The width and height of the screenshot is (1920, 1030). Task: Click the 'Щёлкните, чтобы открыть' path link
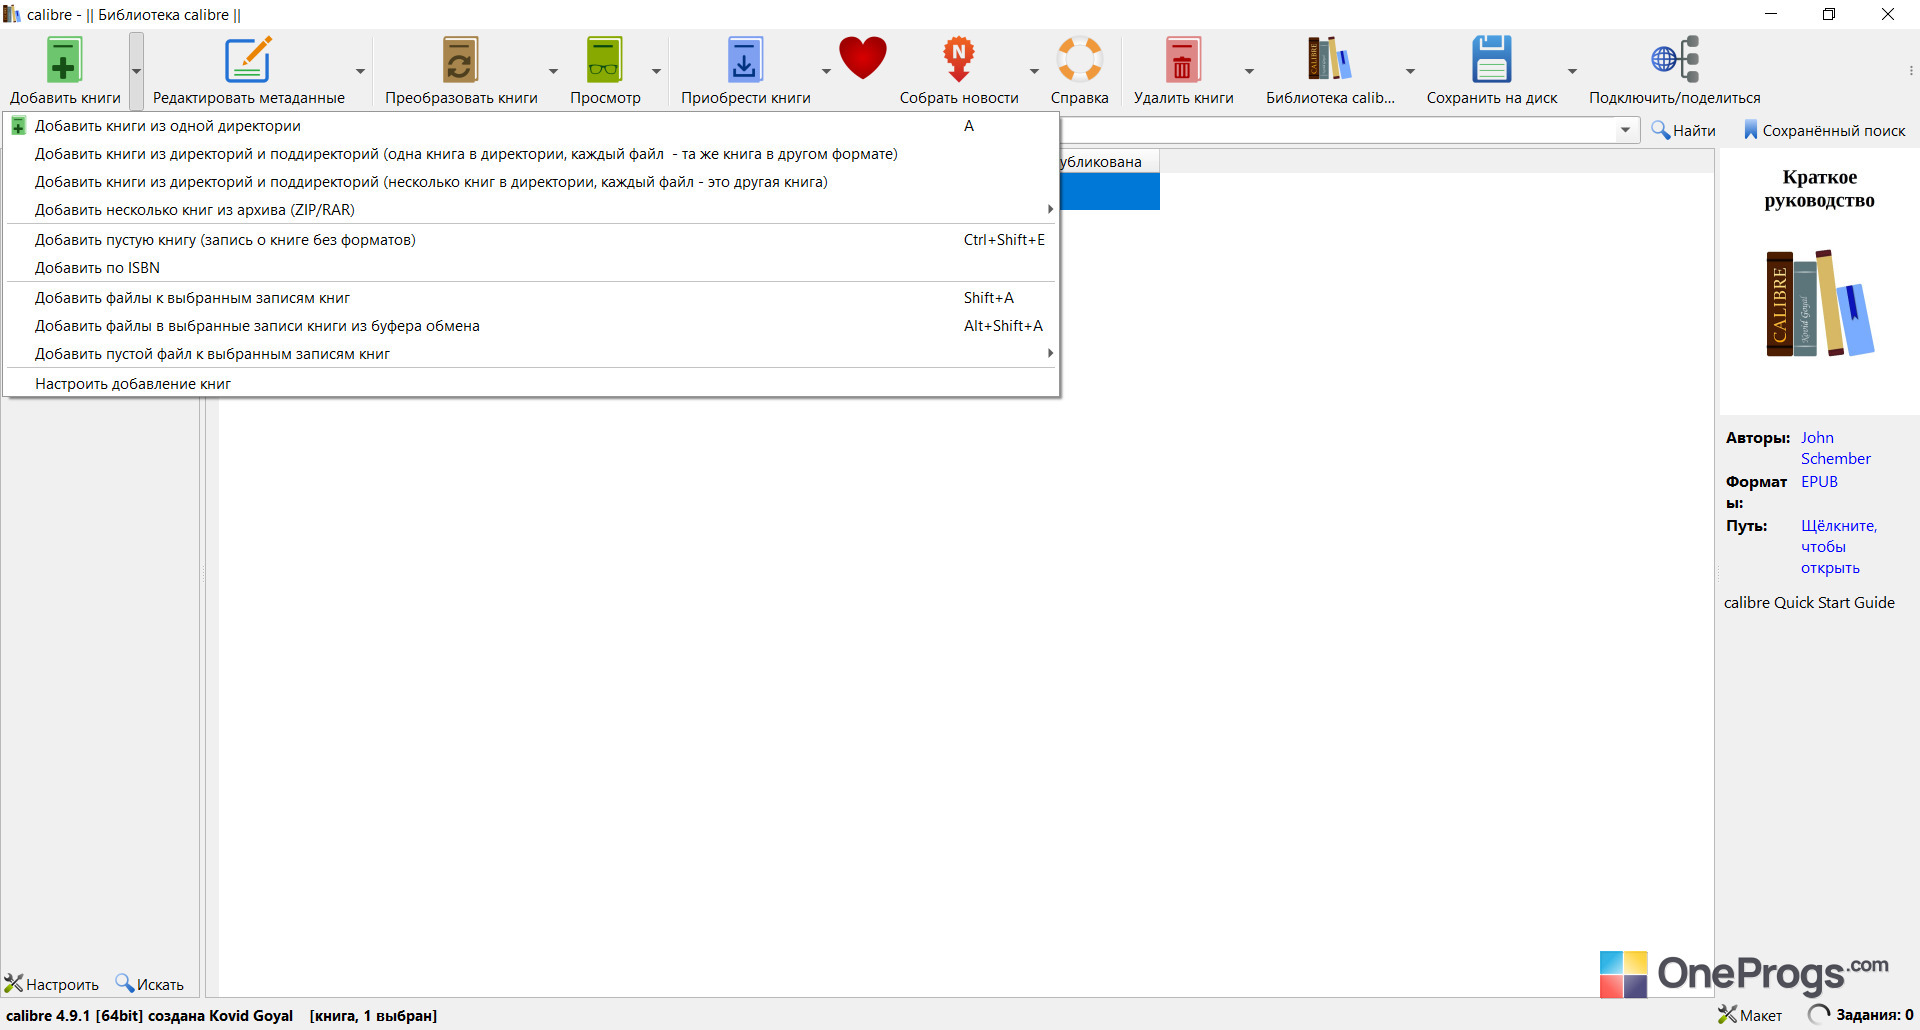[x=1838, y=547]
